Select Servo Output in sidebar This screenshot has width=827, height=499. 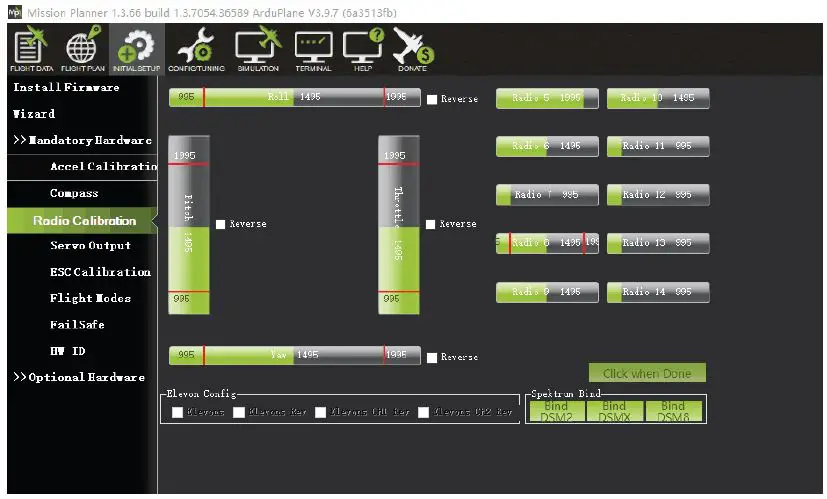point(90,246)
